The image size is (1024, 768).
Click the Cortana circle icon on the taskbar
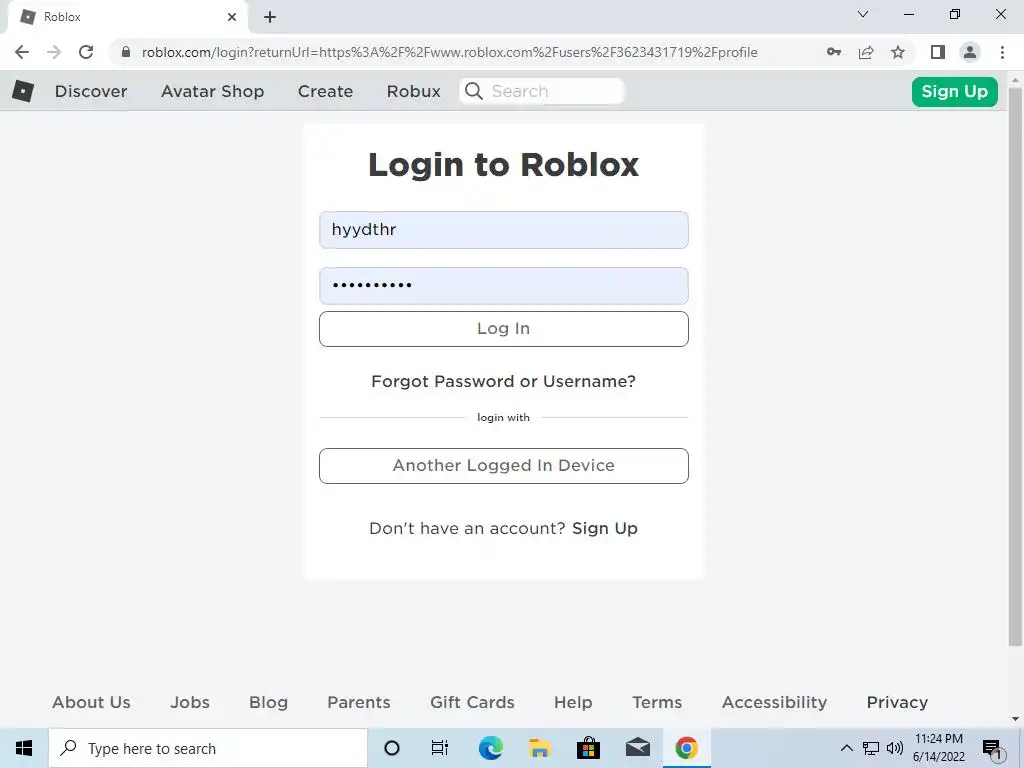(392, 748)
